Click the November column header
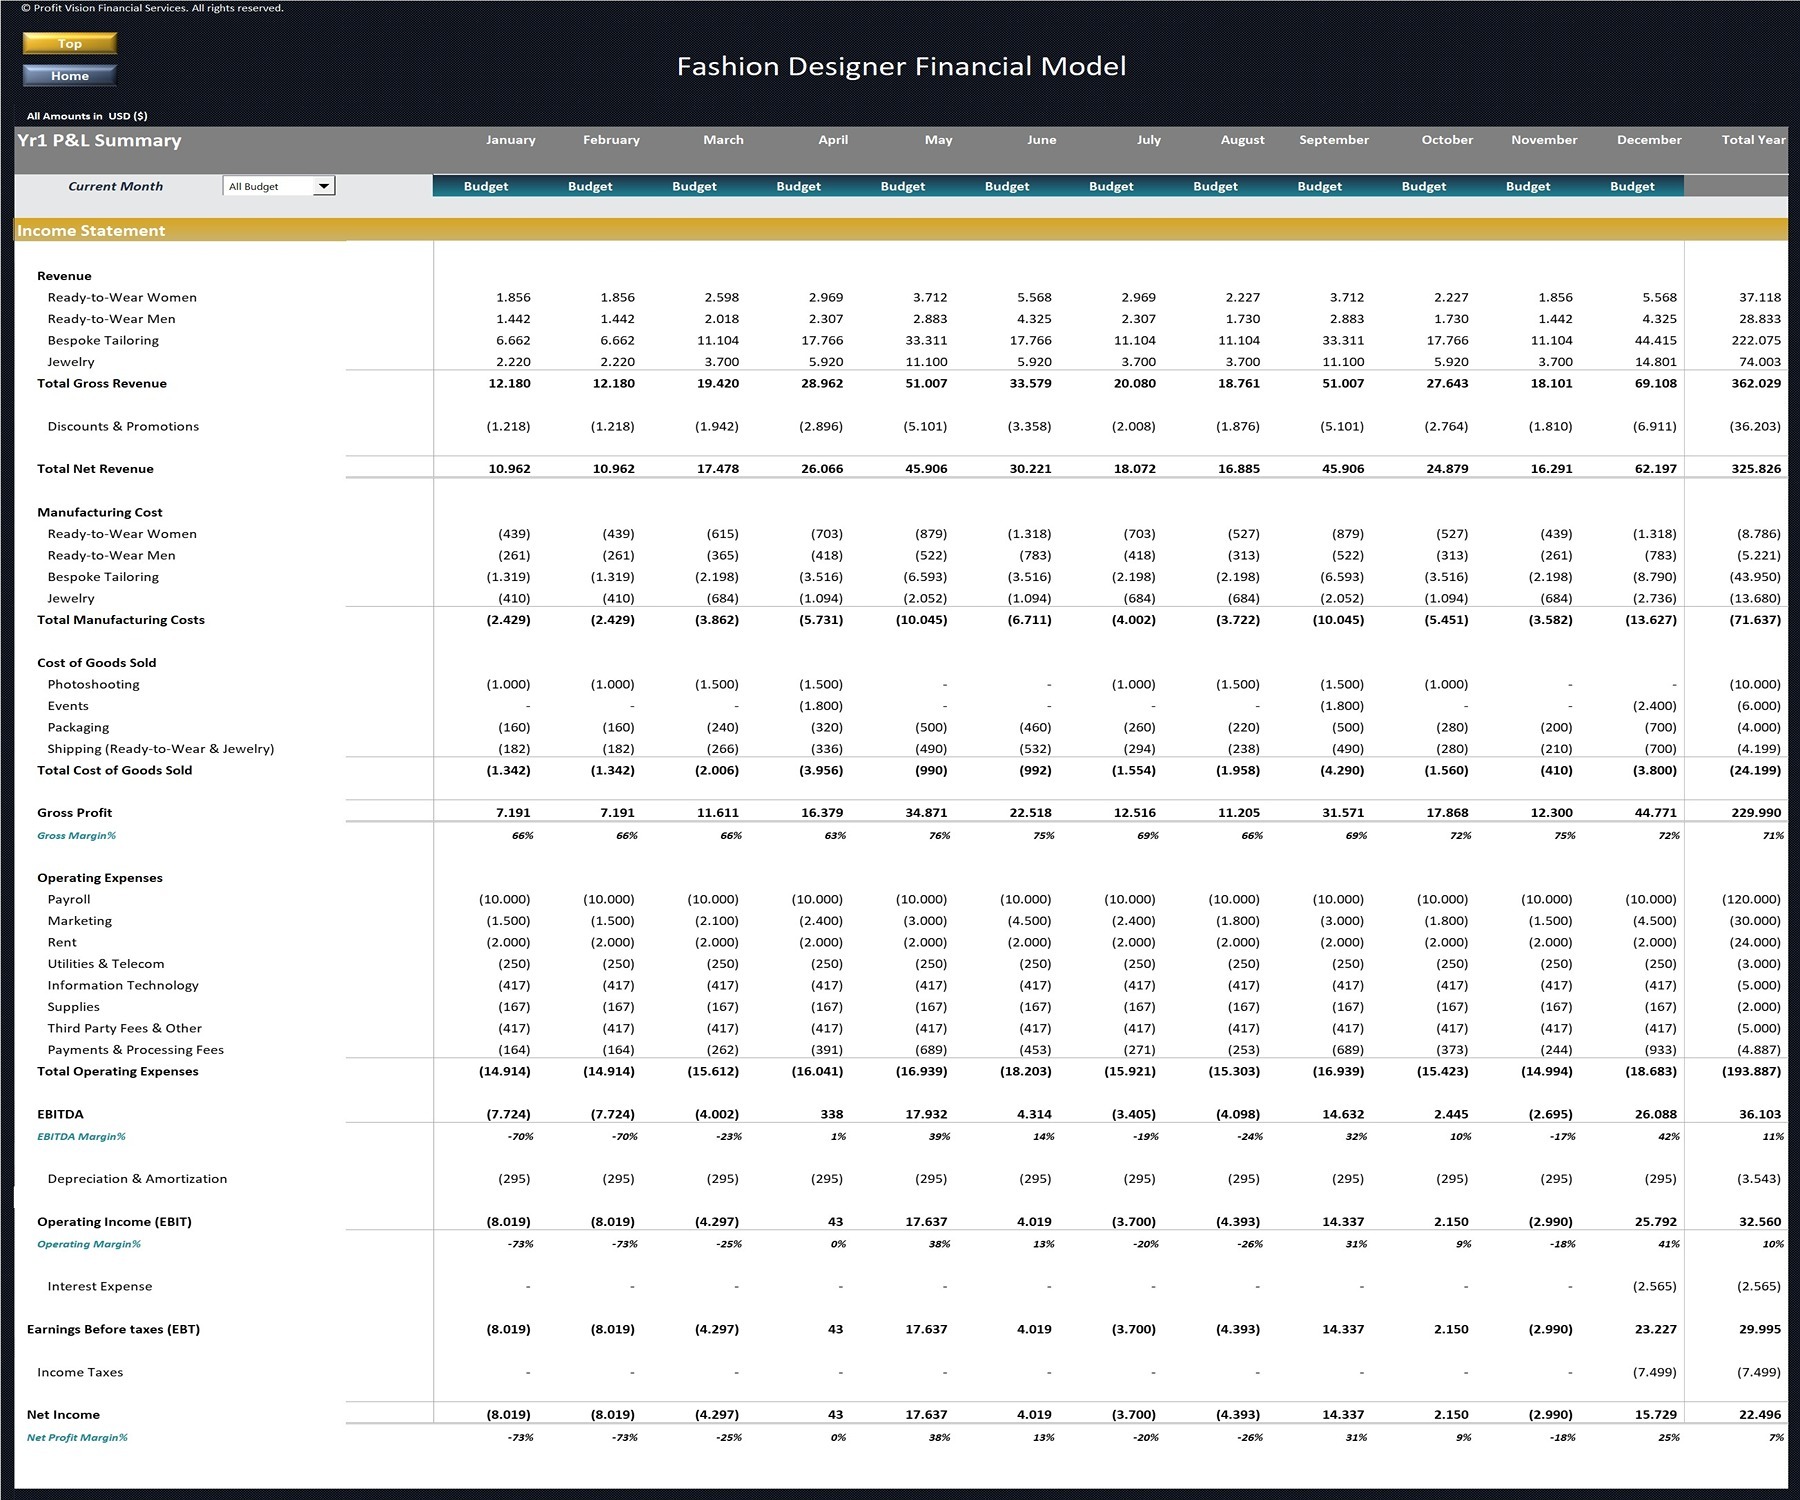The height and width of the screenshot is (1500, 1800). pos(1544,140)
